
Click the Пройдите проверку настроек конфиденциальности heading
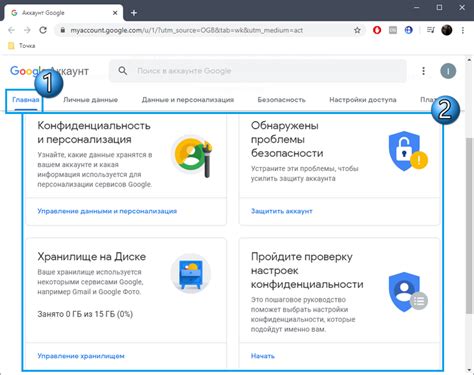(x=307, y=270)
